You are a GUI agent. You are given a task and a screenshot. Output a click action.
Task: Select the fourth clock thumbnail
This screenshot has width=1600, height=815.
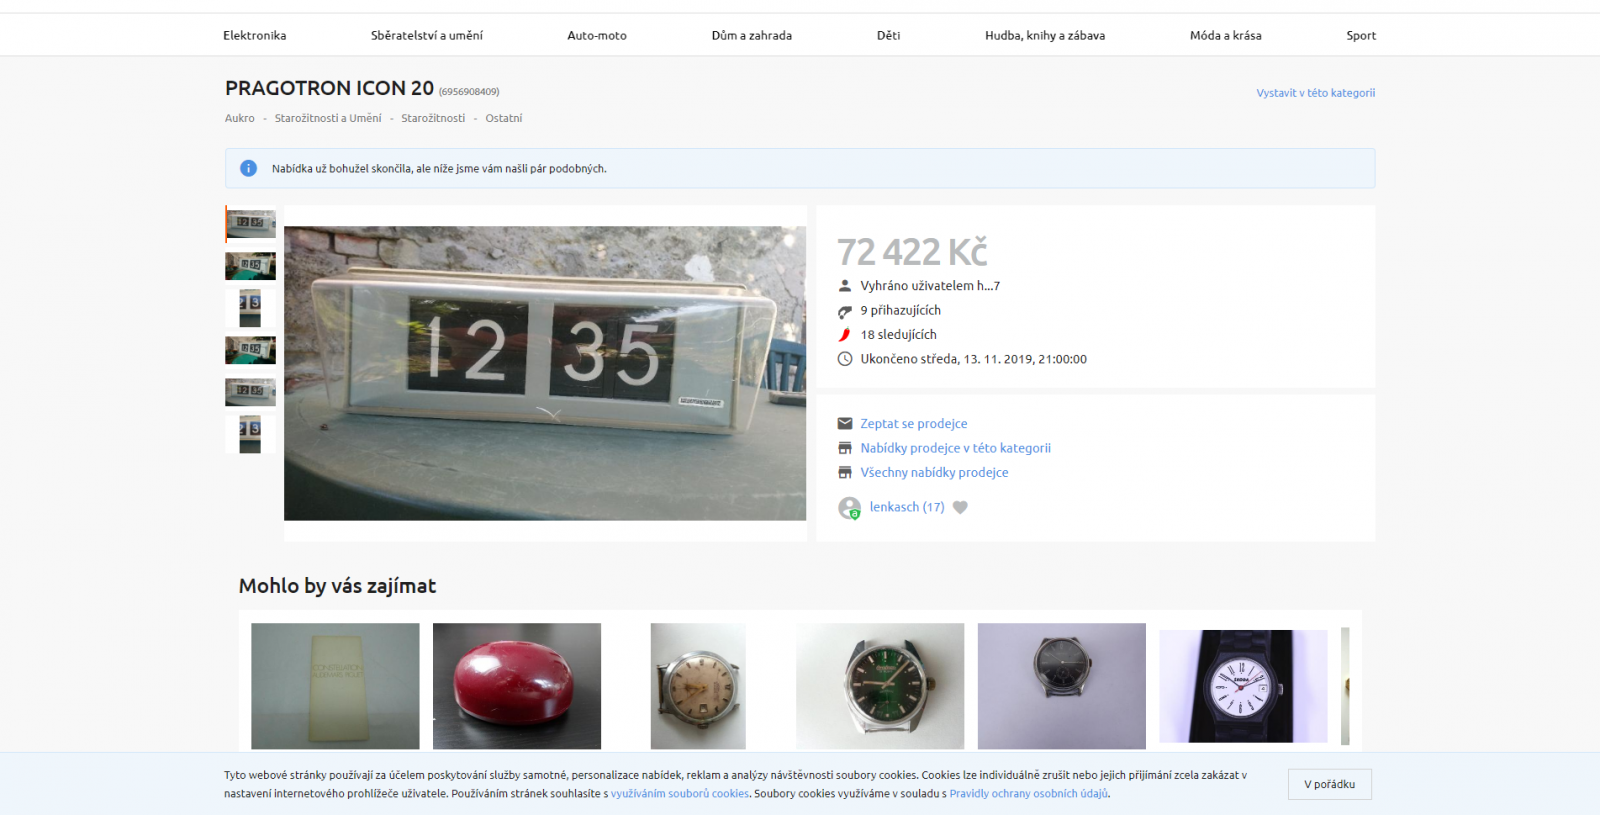tap(250, 350)
